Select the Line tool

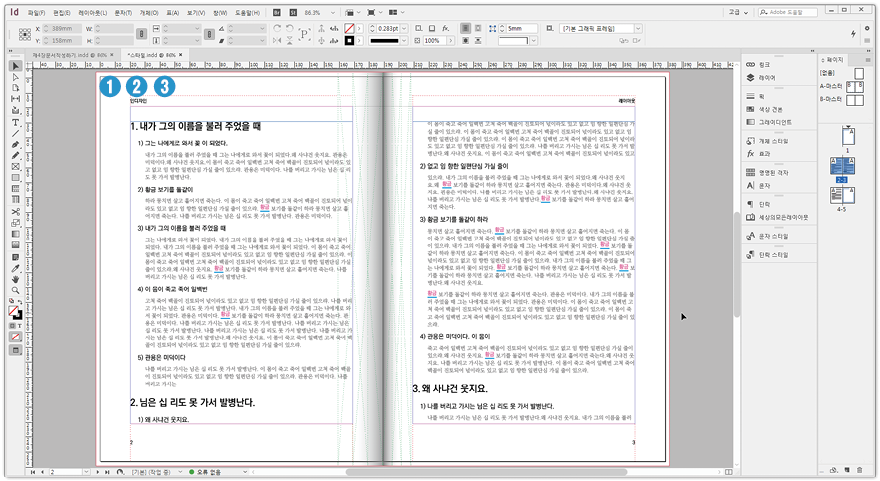click(16, 134)
